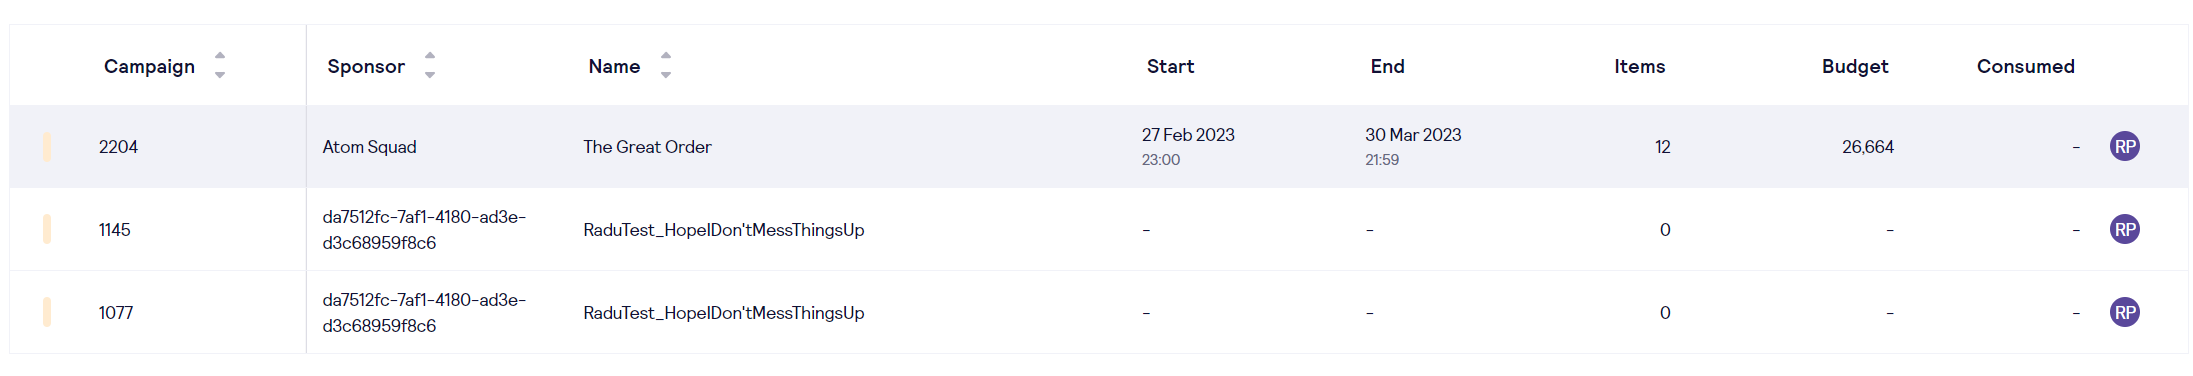
Task: Open campaign number 1077
Action: point(116,313)
